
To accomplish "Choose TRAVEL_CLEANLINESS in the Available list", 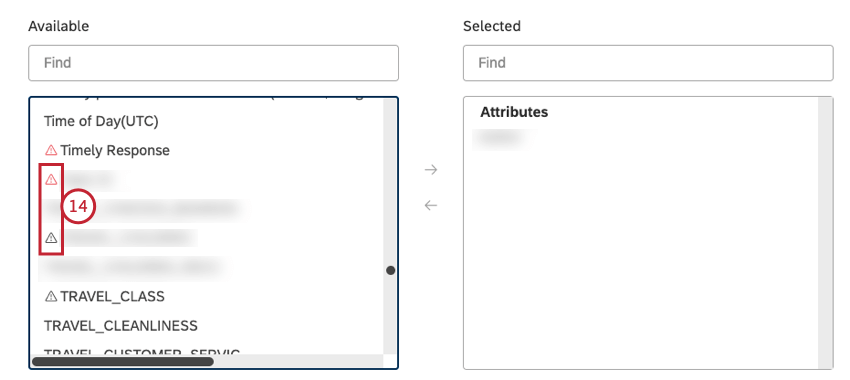I will point(121,326).
